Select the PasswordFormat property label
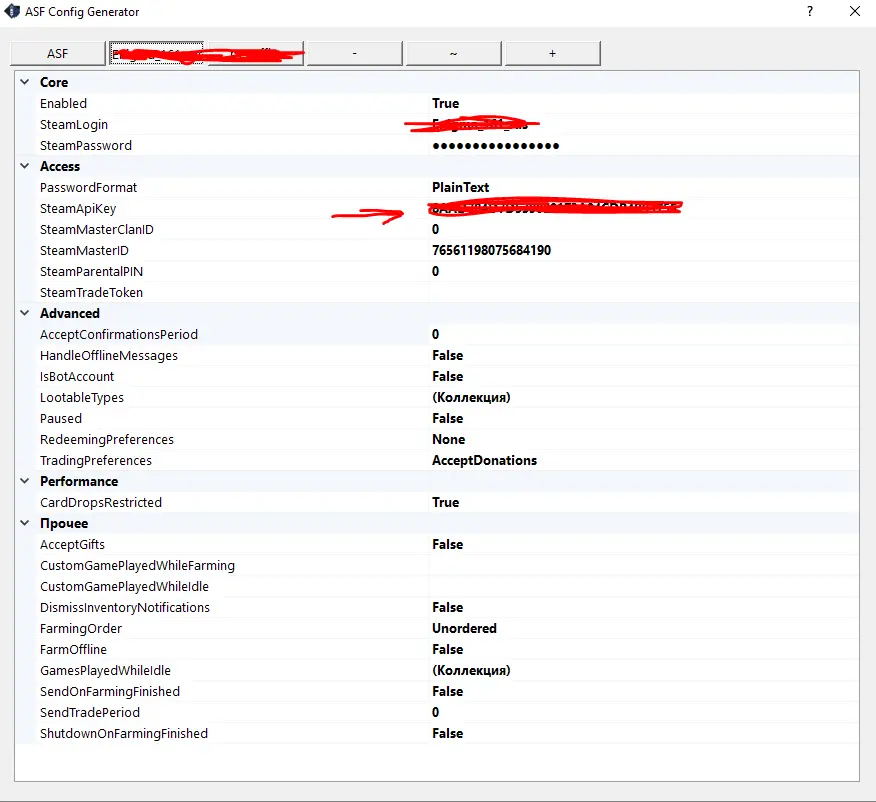Screen dimensions: 876x802 coord(88,187)
